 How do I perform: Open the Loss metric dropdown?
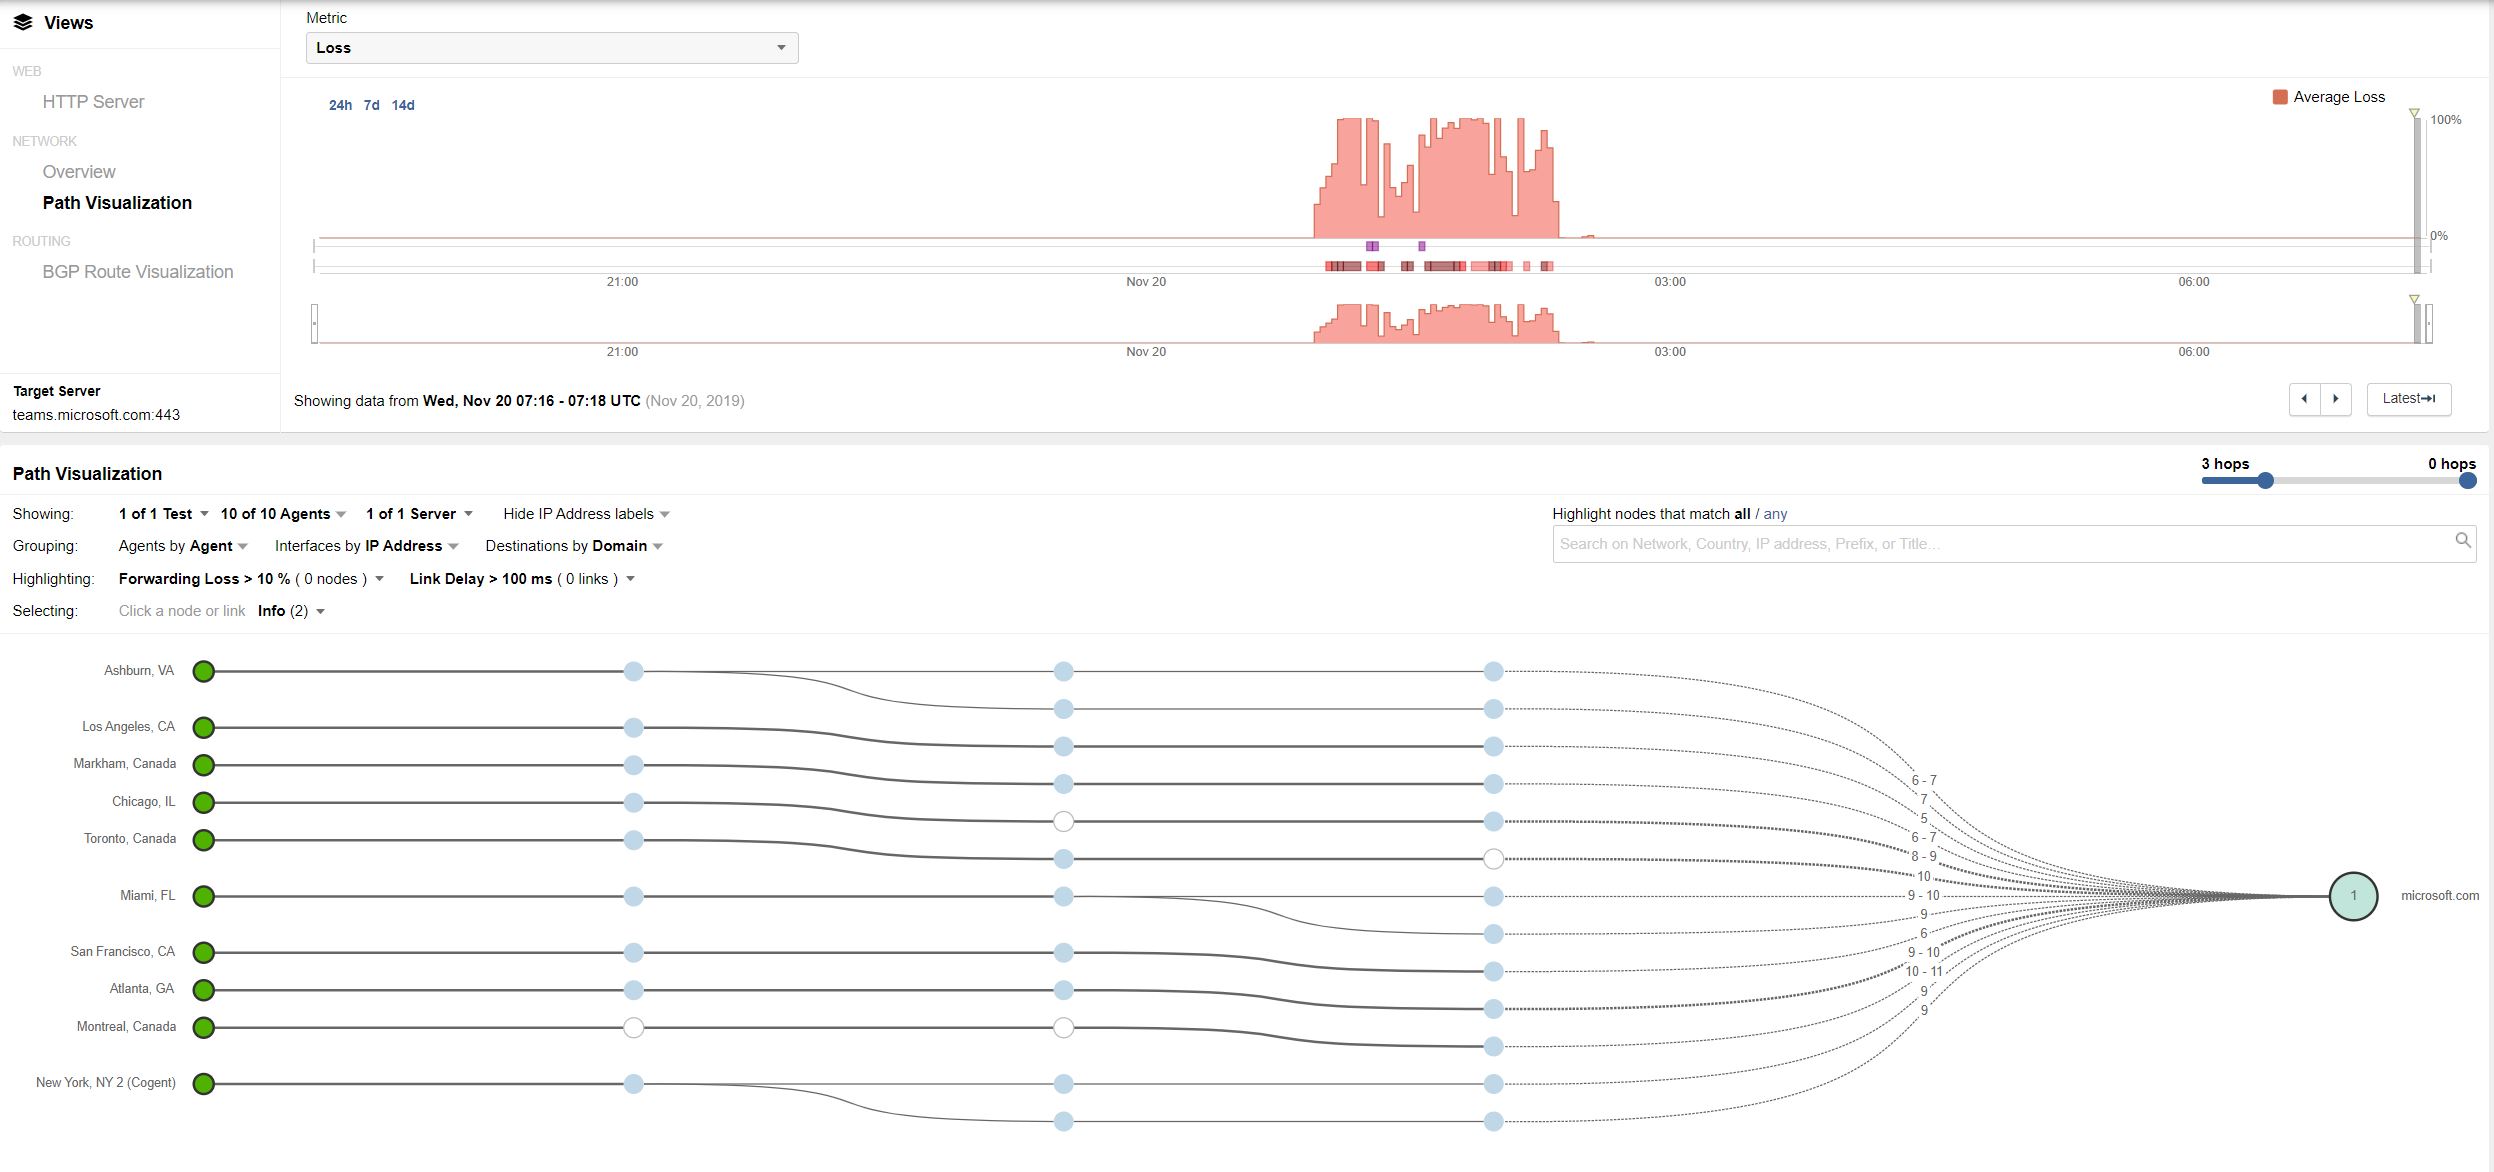[x=552, y=48]
